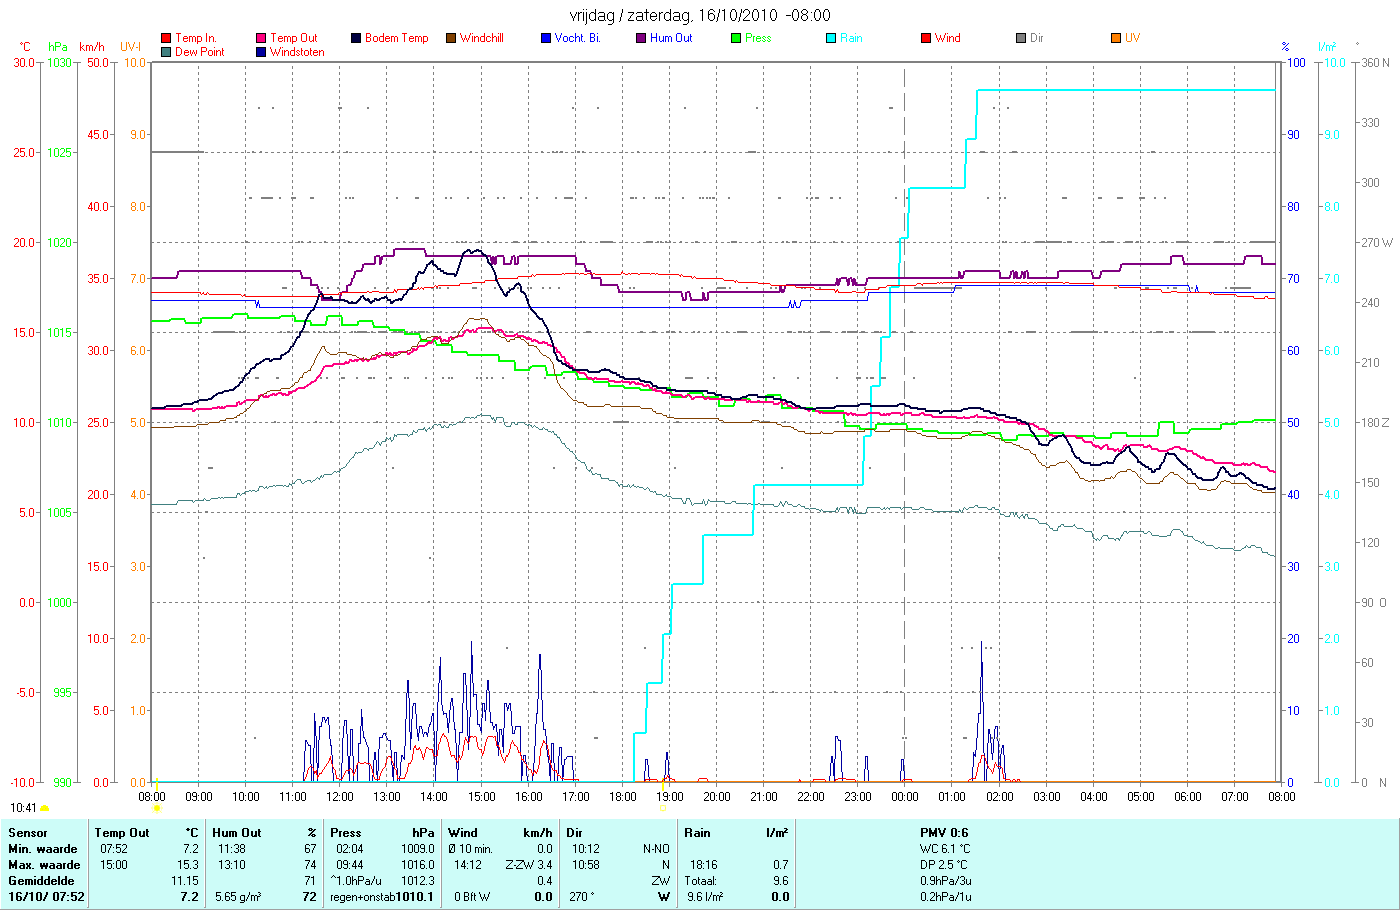Click the chart title date text
The image size is (1400, 910).
pos(700,15)
